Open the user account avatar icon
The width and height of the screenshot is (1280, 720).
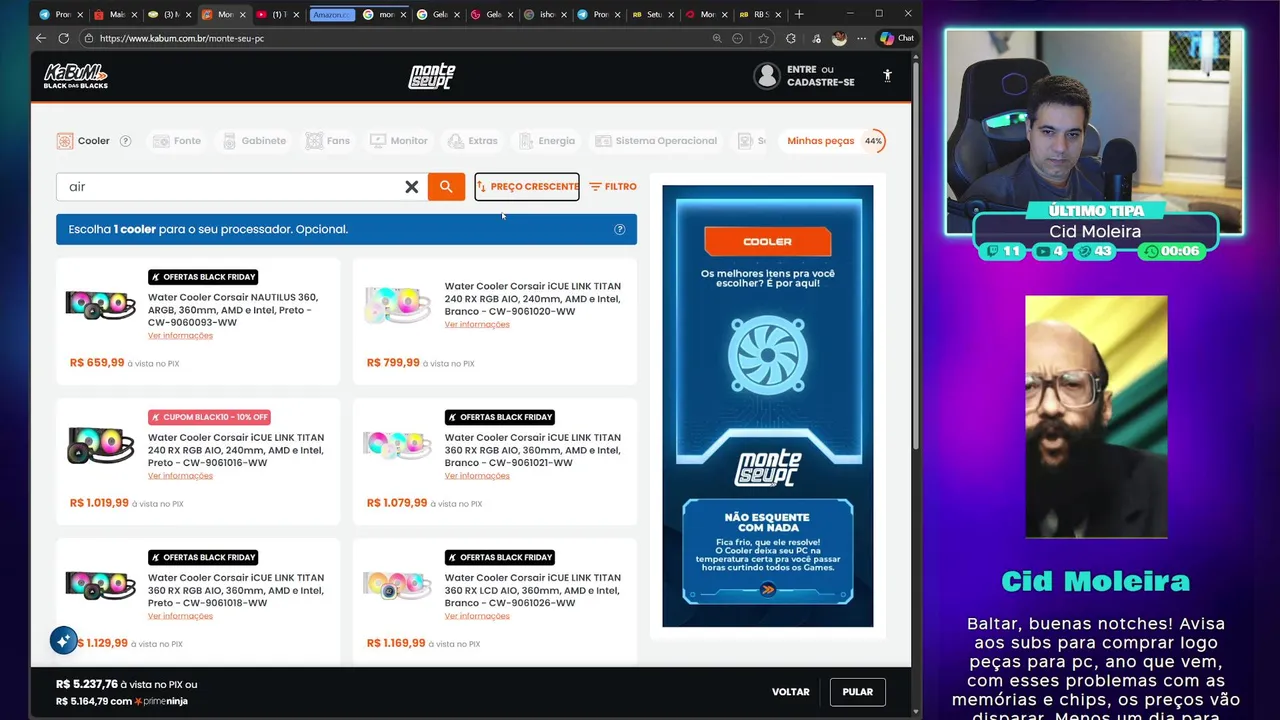point(767,76)
